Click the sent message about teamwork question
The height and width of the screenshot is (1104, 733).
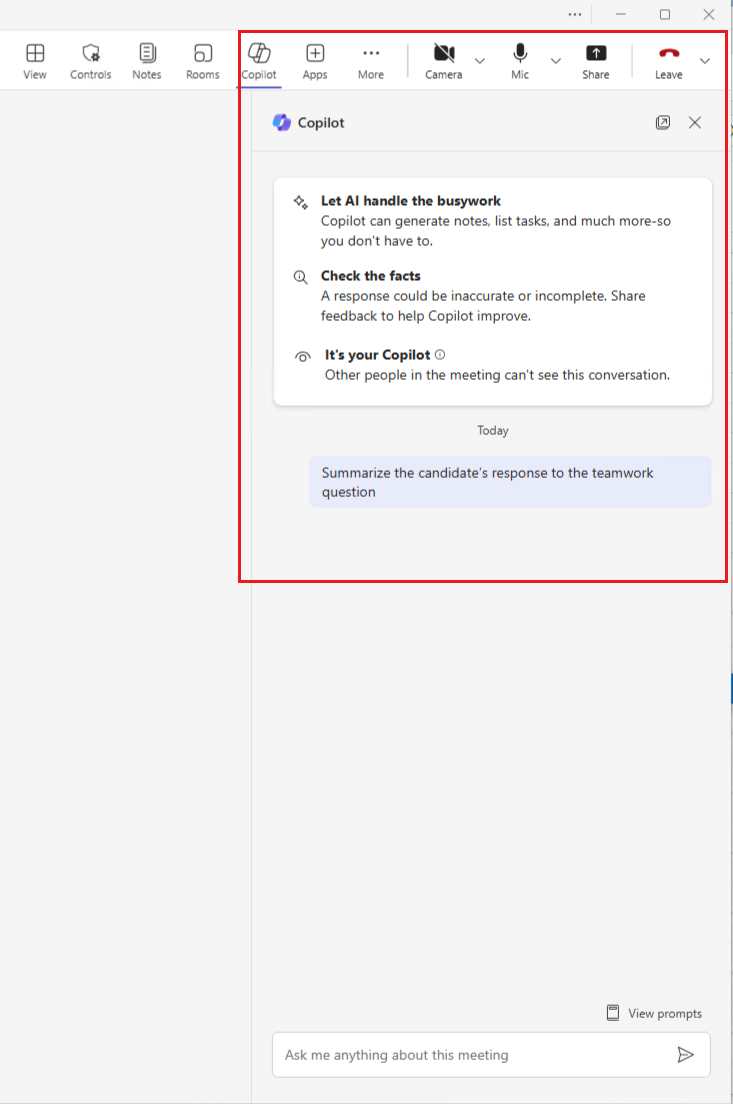(510, 482)
